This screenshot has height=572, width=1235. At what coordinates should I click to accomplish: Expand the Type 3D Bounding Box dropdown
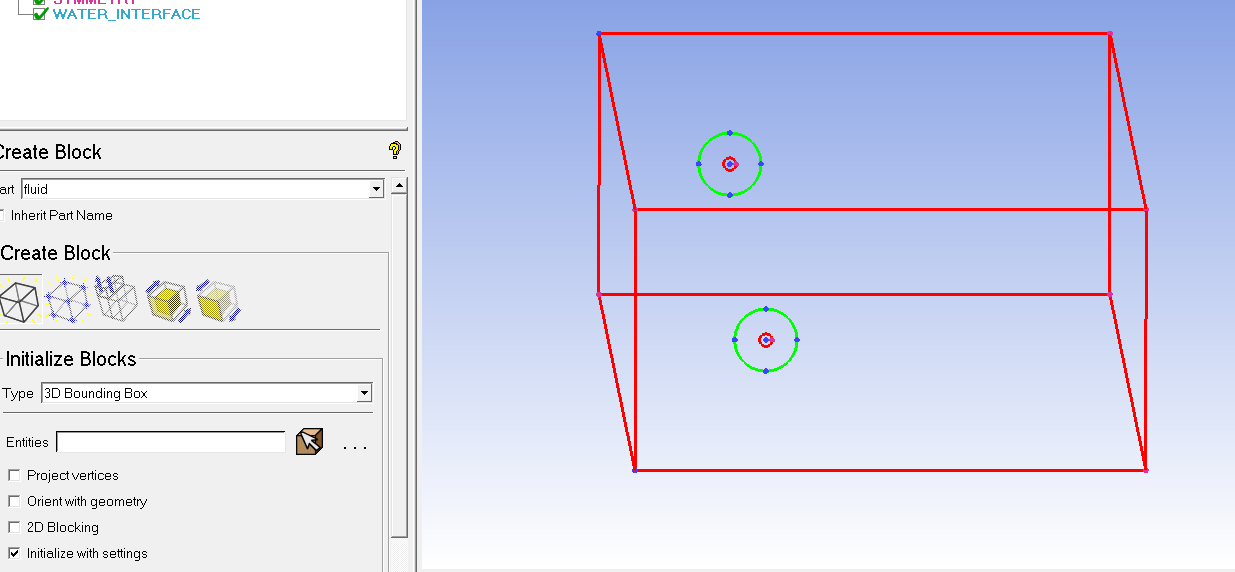point(364,393)
